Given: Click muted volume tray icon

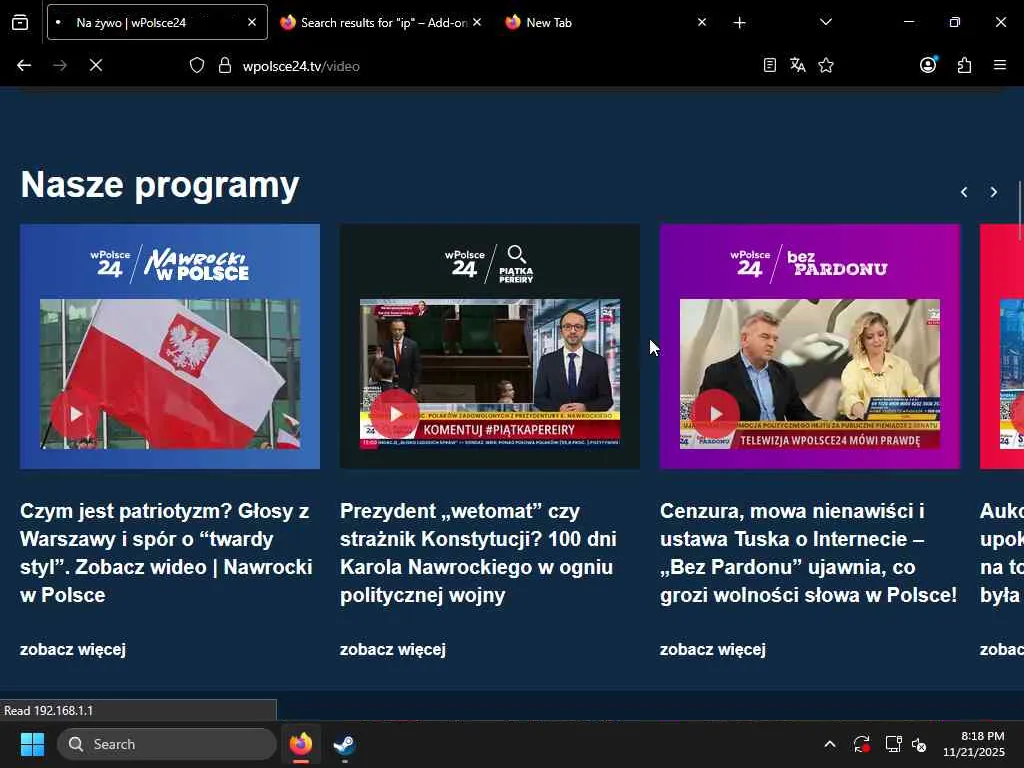Looking at the screenshot, I should pos(919,744).
